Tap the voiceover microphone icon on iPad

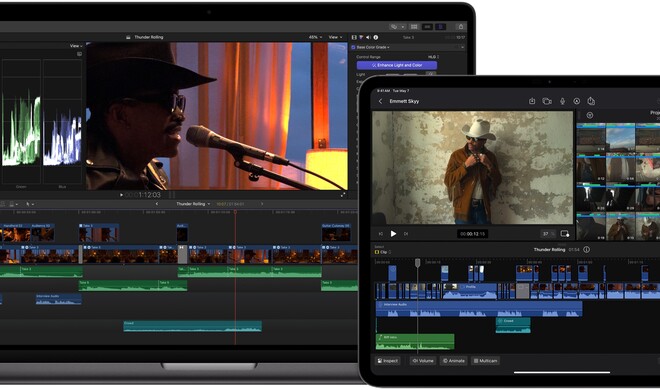point(562,101)
